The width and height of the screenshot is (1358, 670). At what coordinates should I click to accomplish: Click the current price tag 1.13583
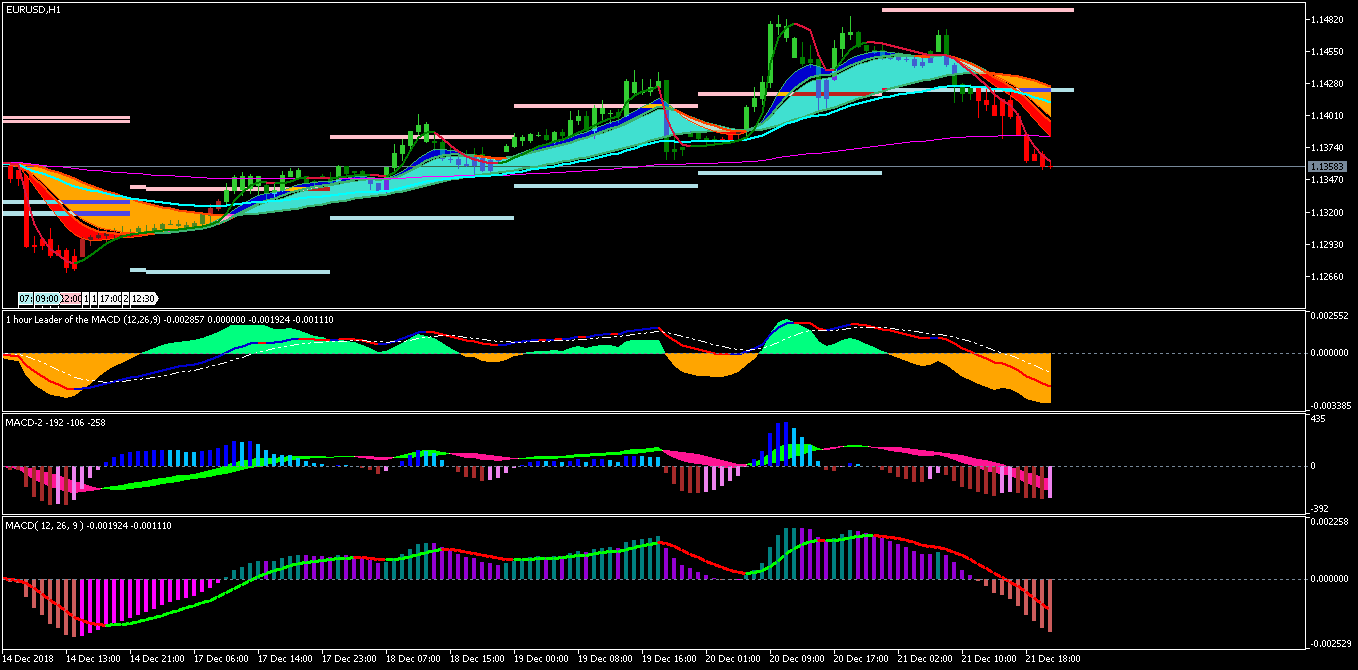pyautogui.click(x=1327, y=167)
